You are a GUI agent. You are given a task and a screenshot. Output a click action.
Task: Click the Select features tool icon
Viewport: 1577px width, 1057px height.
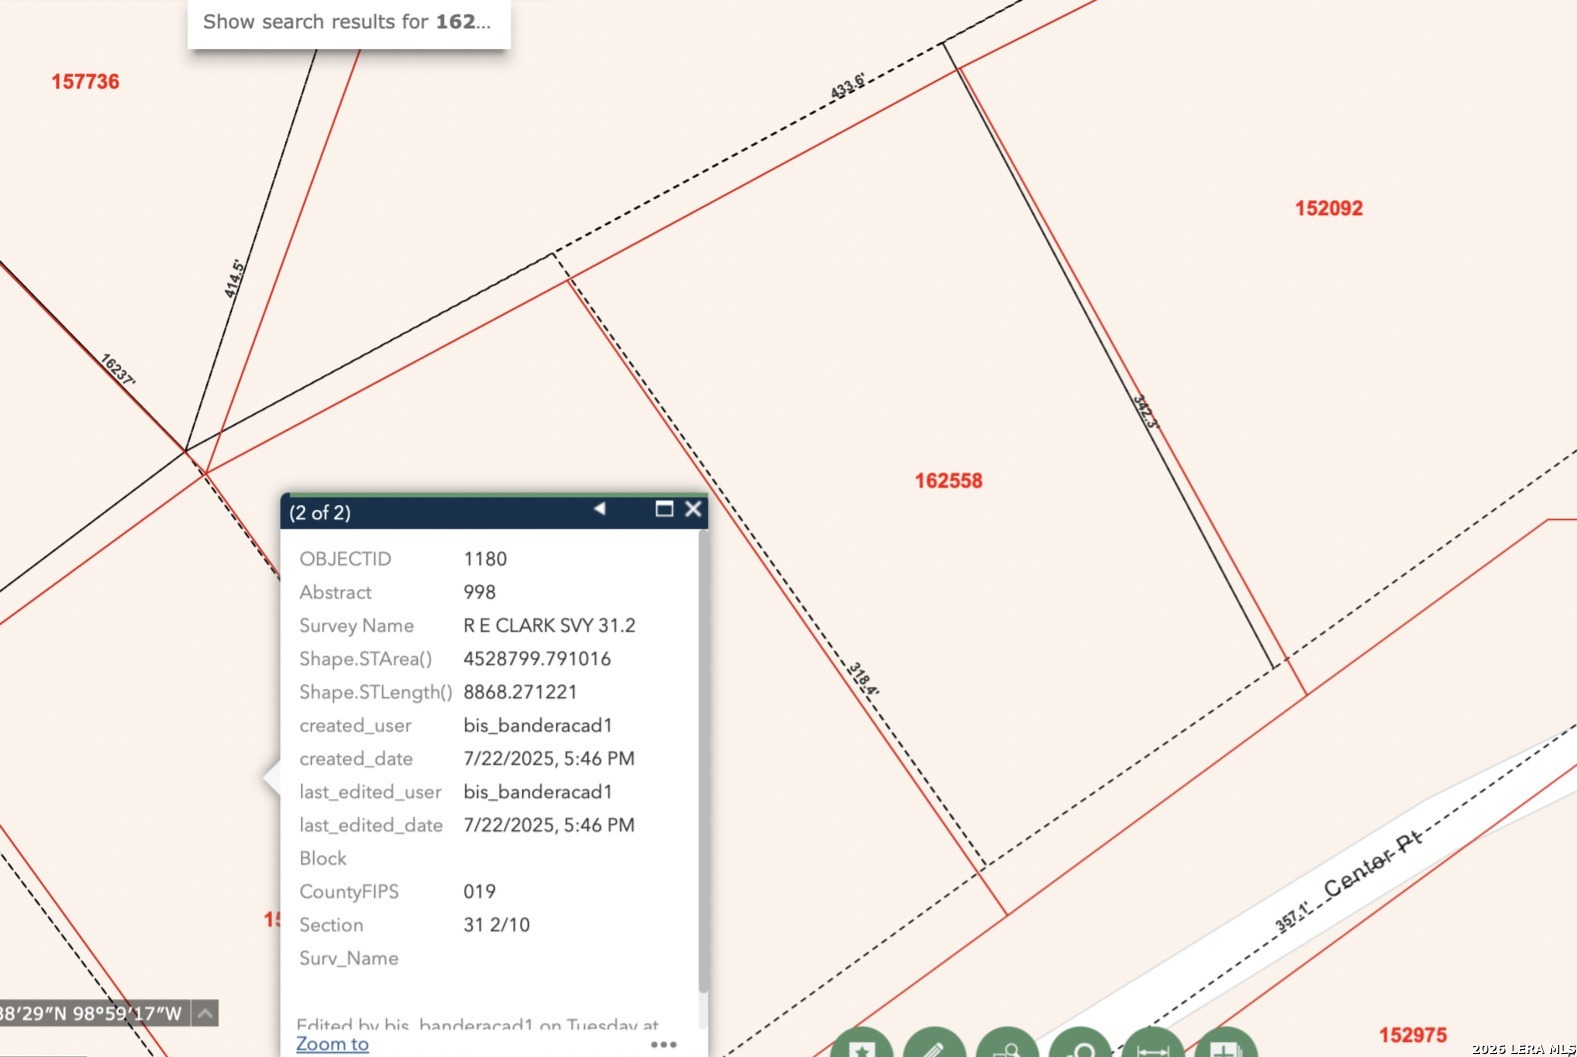[1007, 1046]
